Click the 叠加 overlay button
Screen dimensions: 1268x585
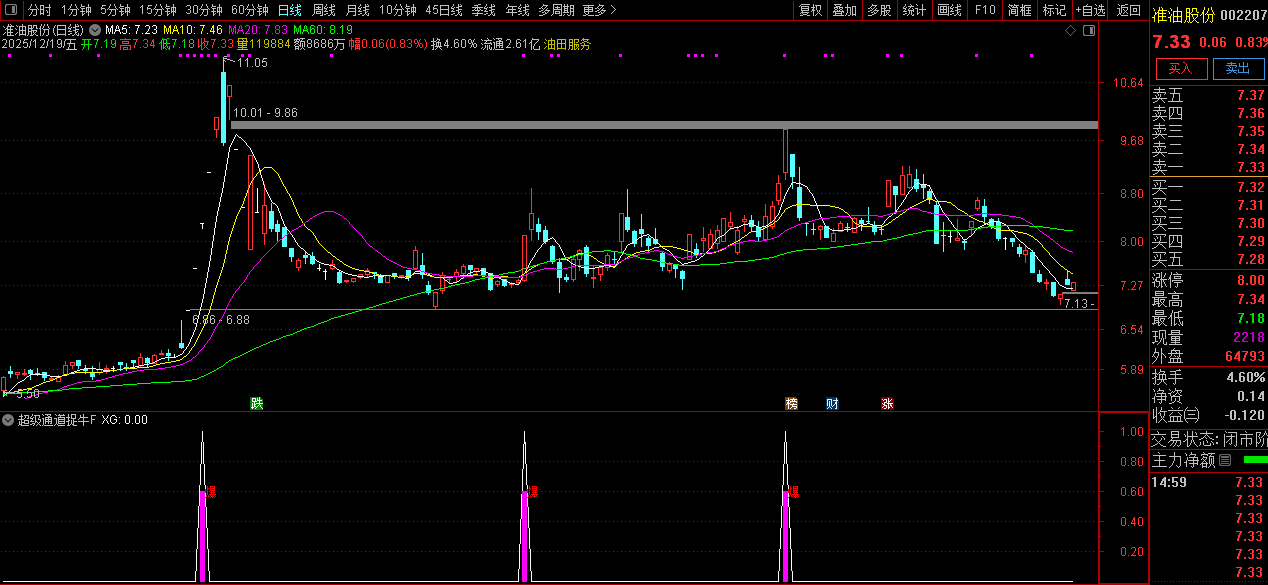845,10
